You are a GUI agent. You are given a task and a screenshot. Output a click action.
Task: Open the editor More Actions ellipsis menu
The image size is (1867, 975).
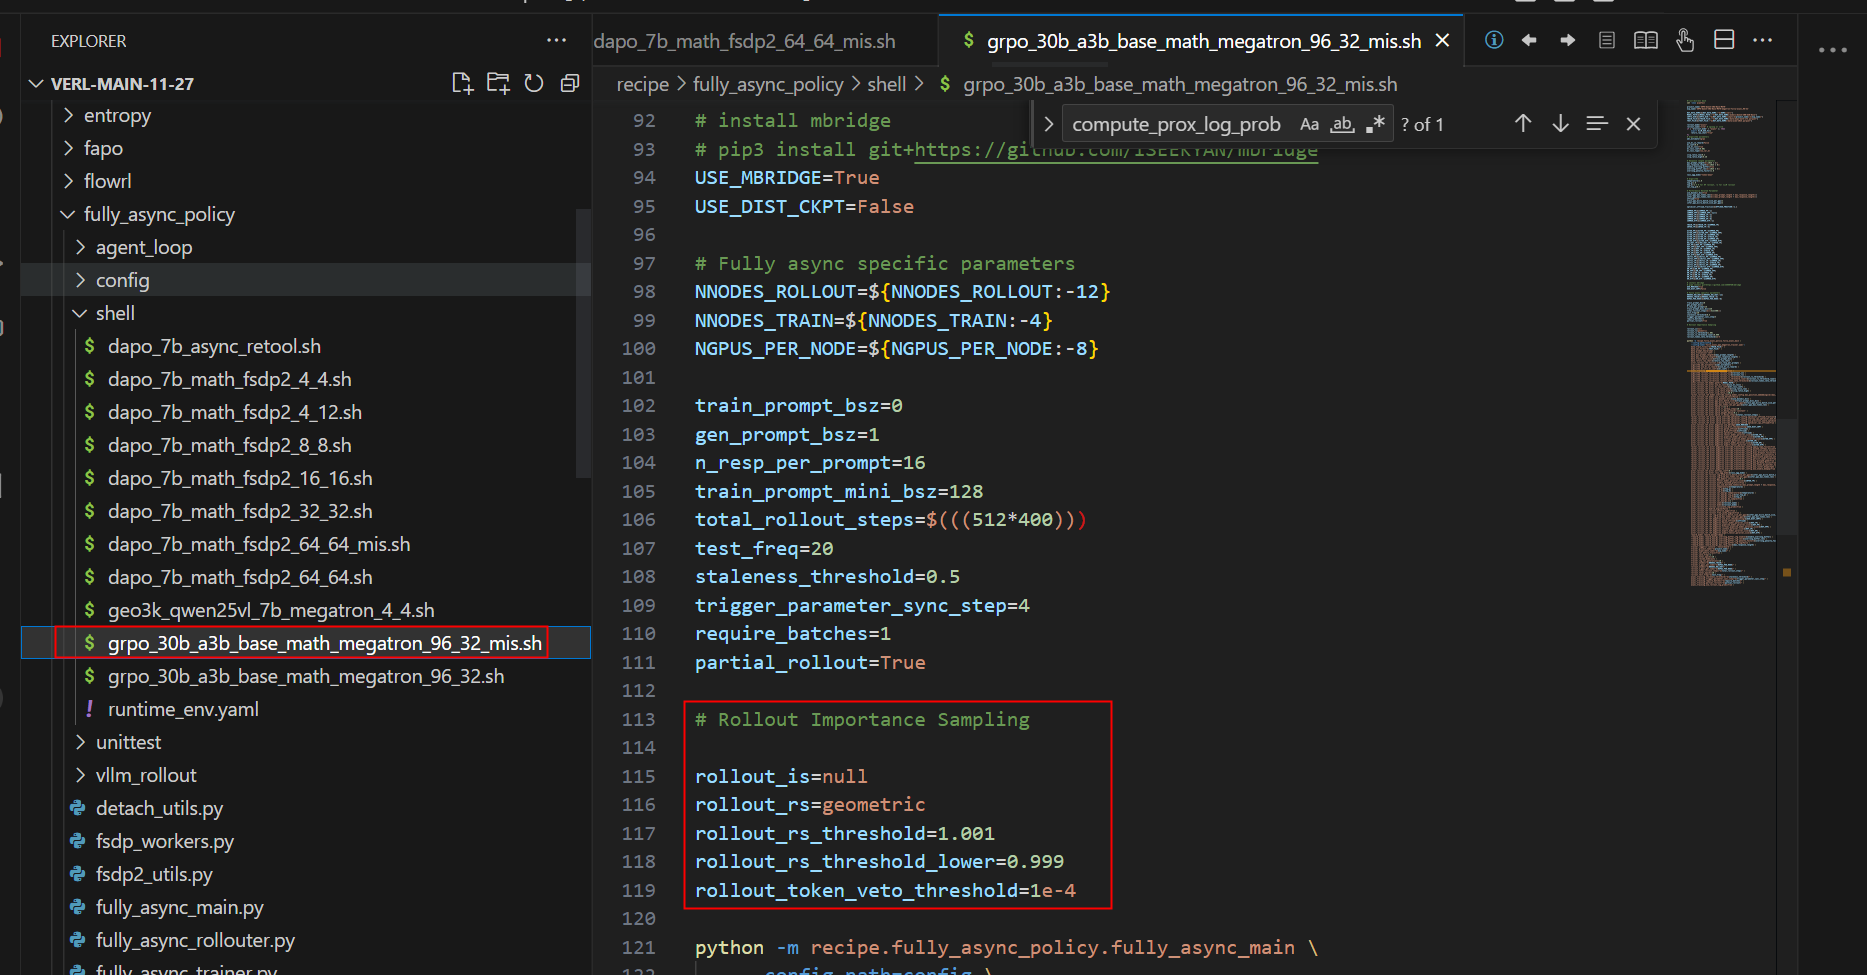[1763, 40]
